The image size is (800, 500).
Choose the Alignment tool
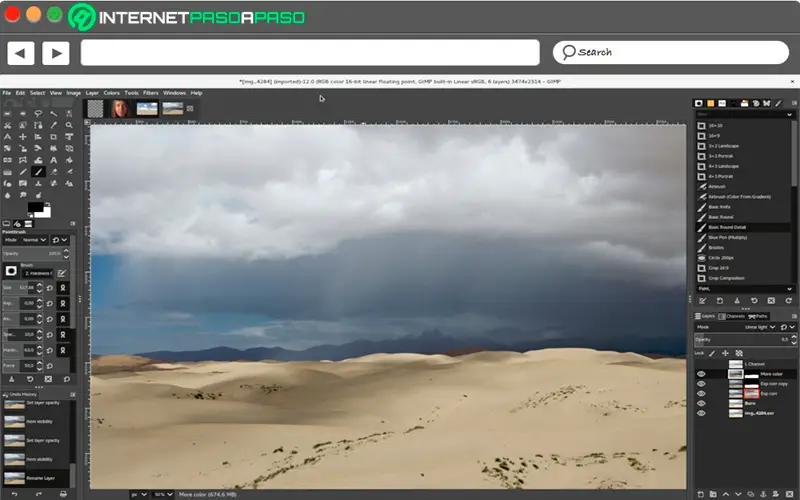pos(38,137)
